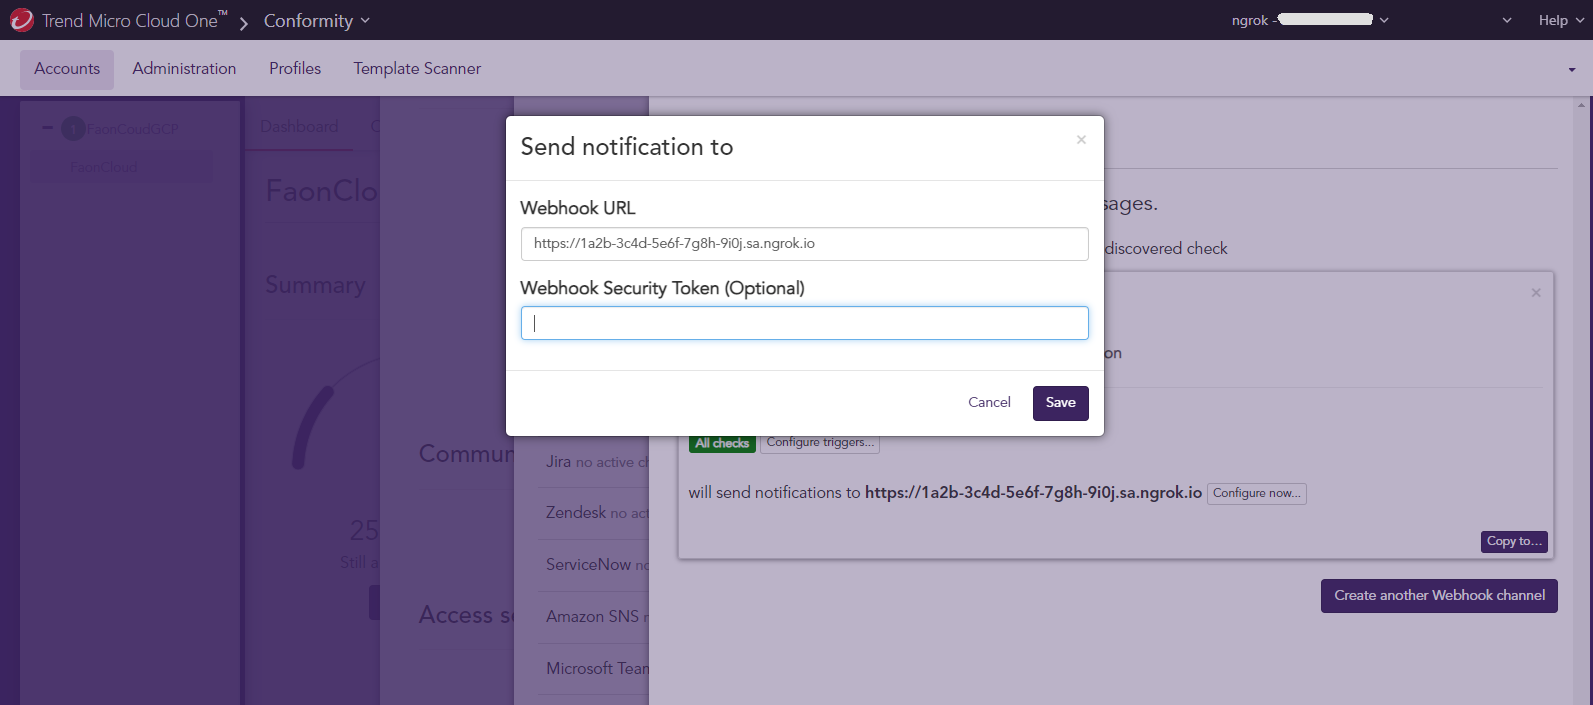Expand the Help menu
Viewport: 1593px width, 705px height.
(1562, 20)
